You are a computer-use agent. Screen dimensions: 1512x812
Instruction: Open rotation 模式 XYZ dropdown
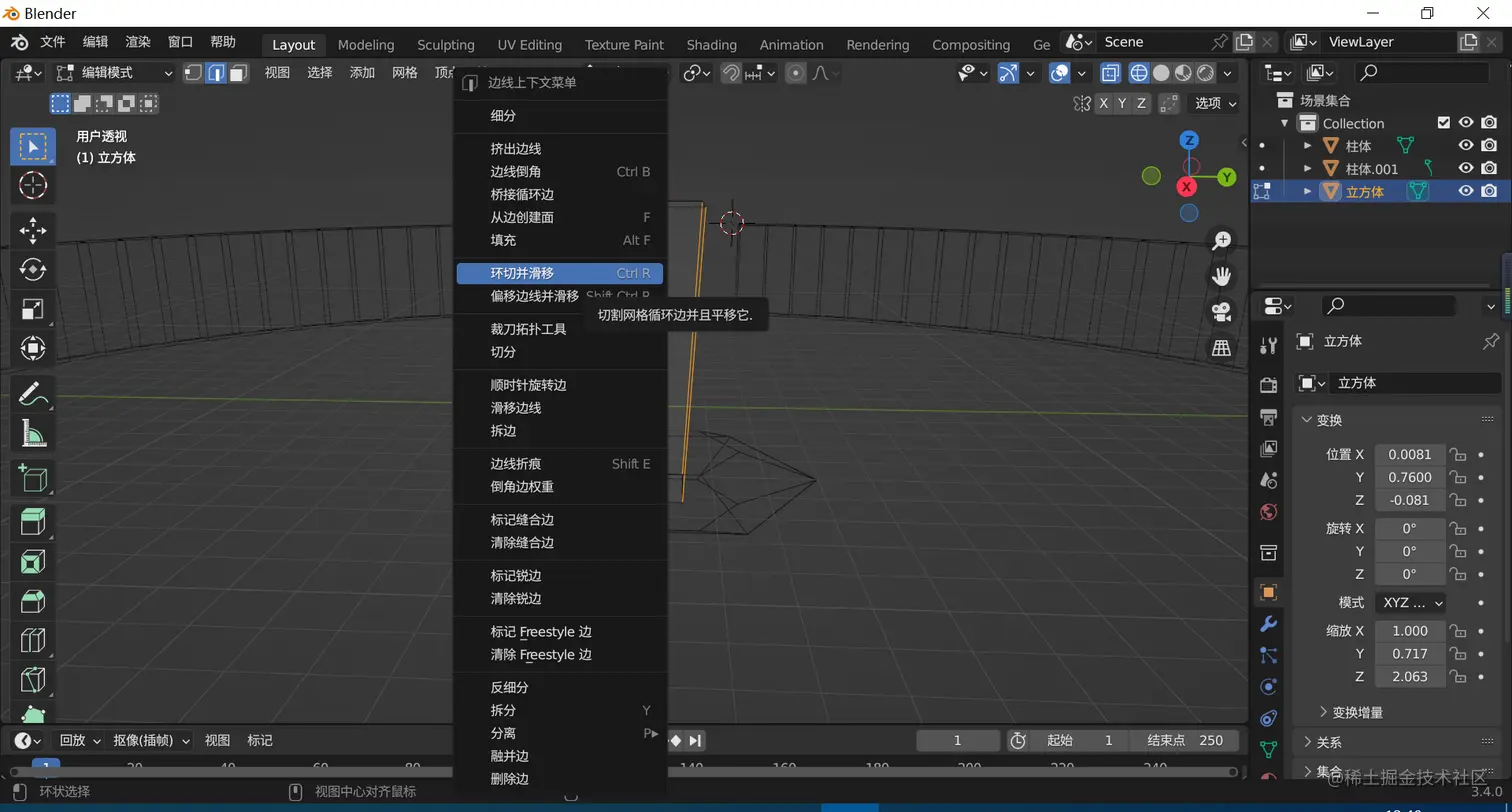point(1410,602)
